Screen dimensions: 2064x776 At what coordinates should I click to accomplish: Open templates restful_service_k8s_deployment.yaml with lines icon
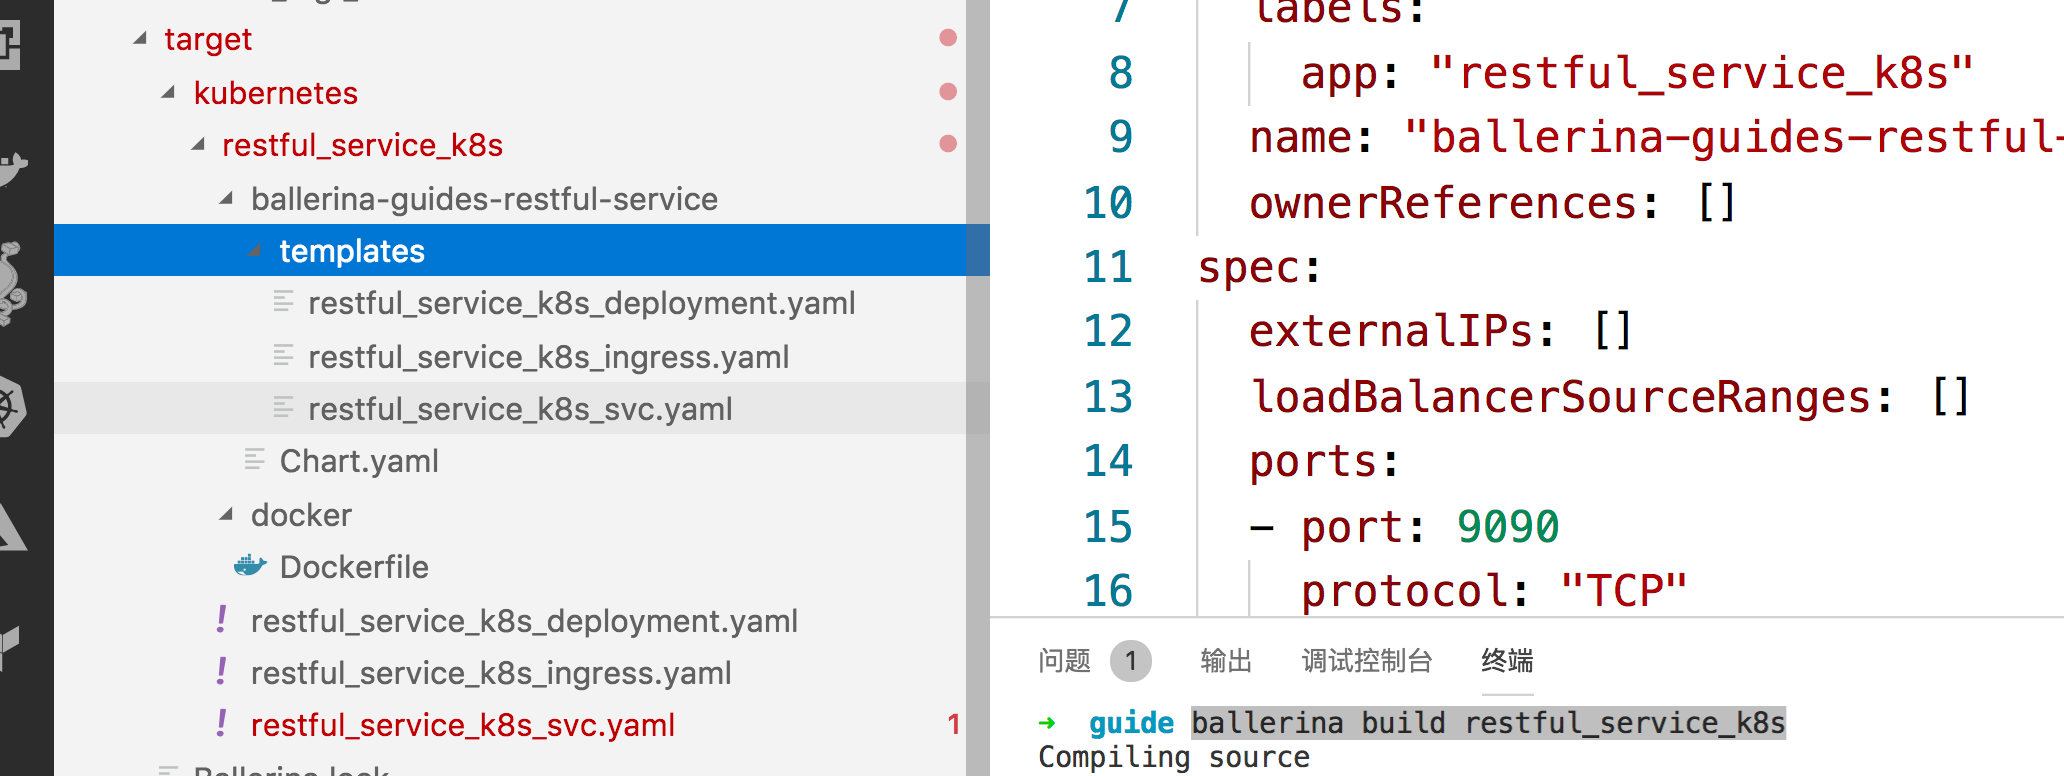[582, 303]
